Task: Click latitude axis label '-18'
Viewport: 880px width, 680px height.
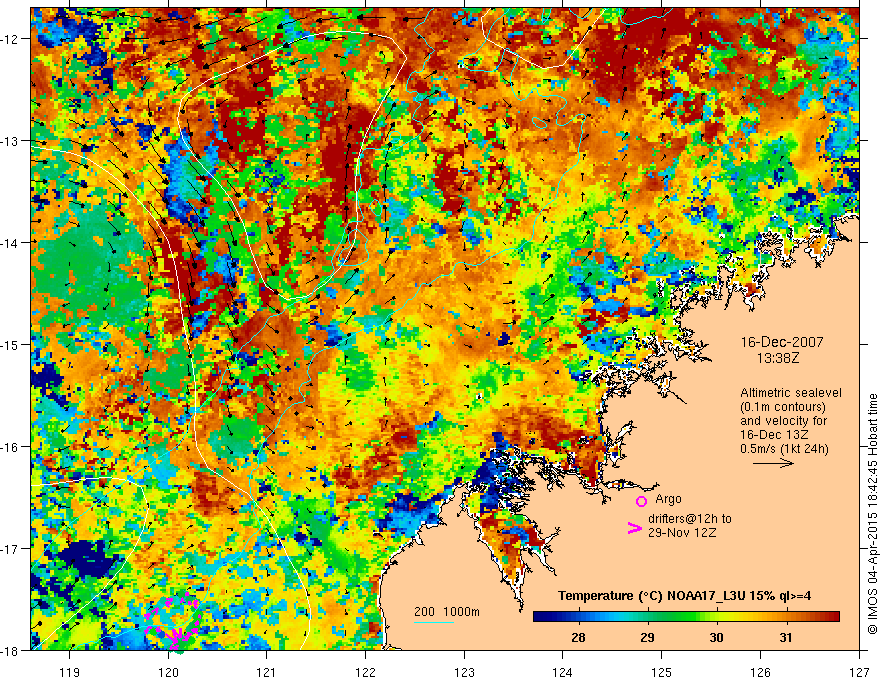Action: 10,650
